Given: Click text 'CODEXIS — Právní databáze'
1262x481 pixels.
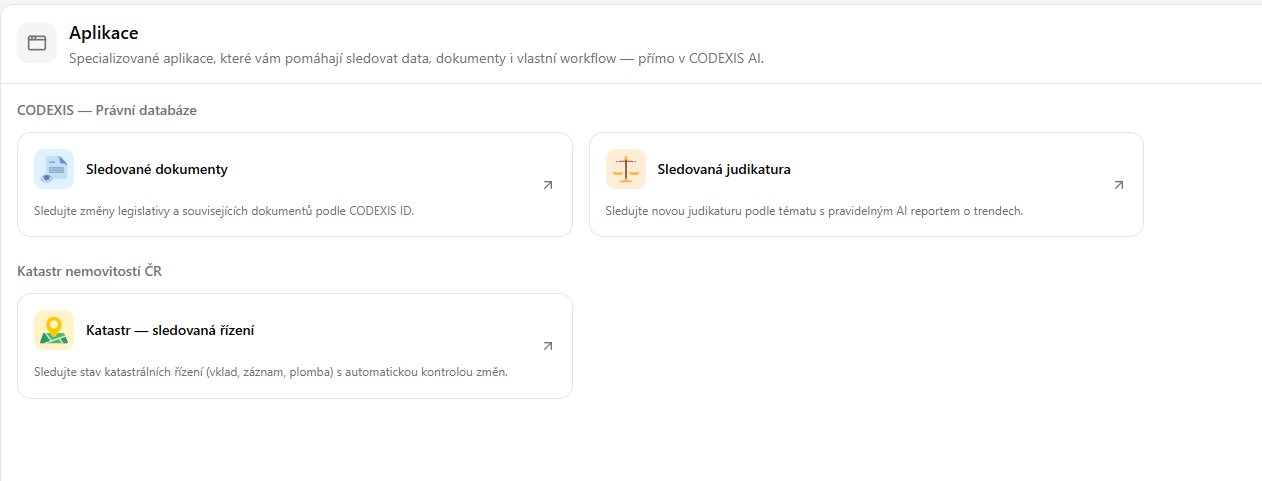Looking at the screenshot, I should (x=107, y=110).
